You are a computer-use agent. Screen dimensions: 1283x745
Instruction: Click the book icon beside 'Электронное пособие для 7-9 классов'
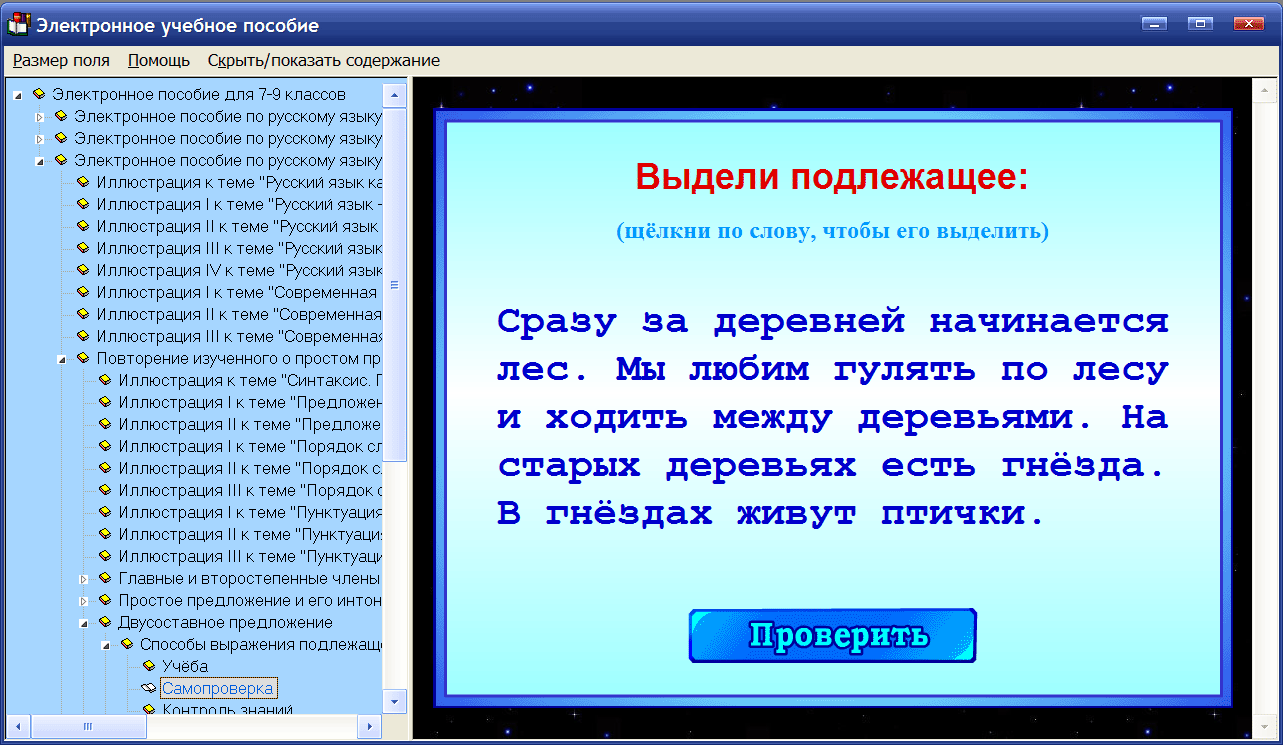point(40,94)
